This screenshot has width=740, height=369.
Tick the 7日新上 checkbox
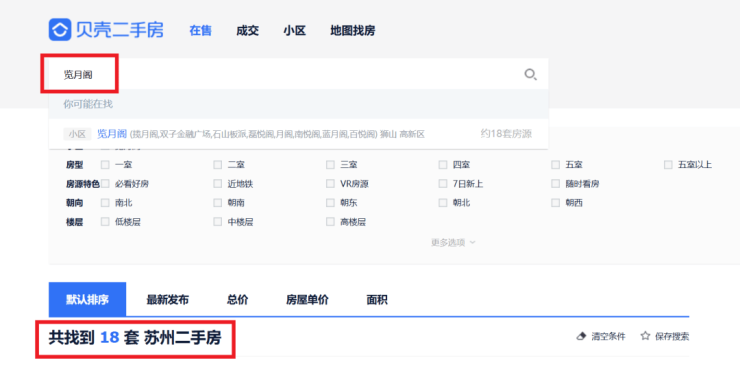click(443, 184)
